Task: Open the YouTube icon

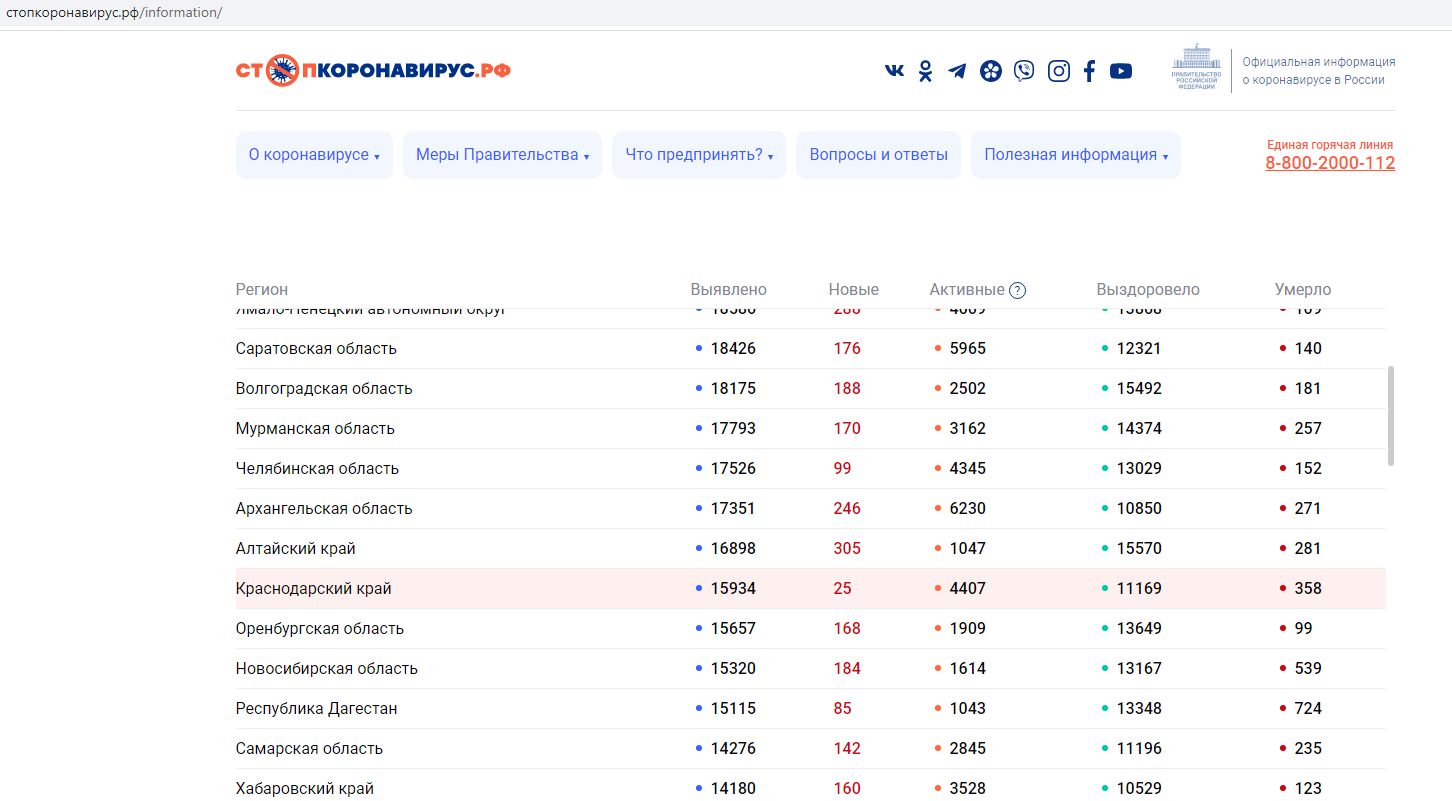Action: tap(1121, 71)
